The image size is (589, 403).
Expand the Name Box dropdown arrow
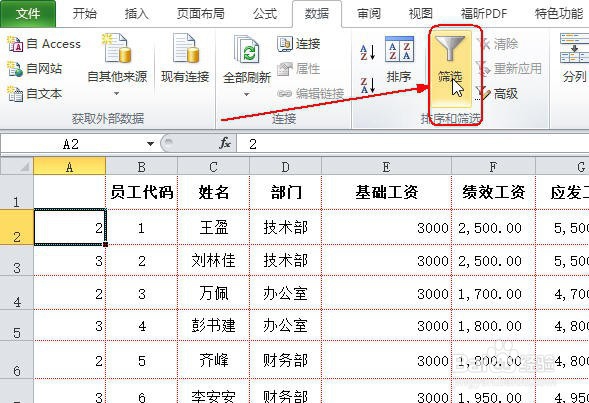(150, 144)
